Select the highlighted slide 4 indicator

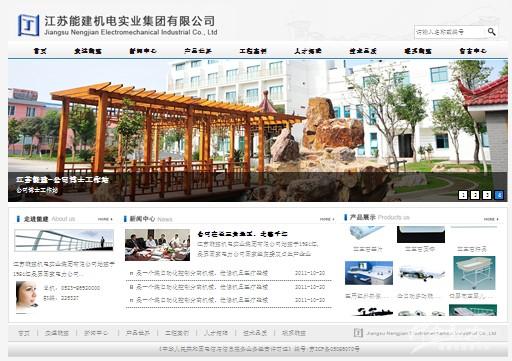pos(499,195)
